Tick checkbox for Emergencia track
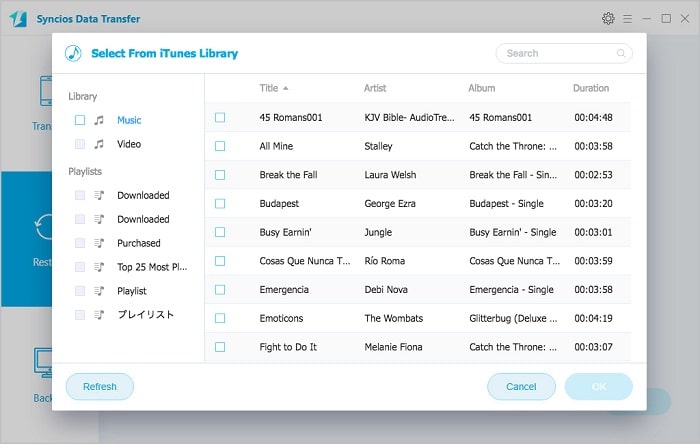Screen dimensions: 700x444 pyautogui.click(x=220, y=290)
